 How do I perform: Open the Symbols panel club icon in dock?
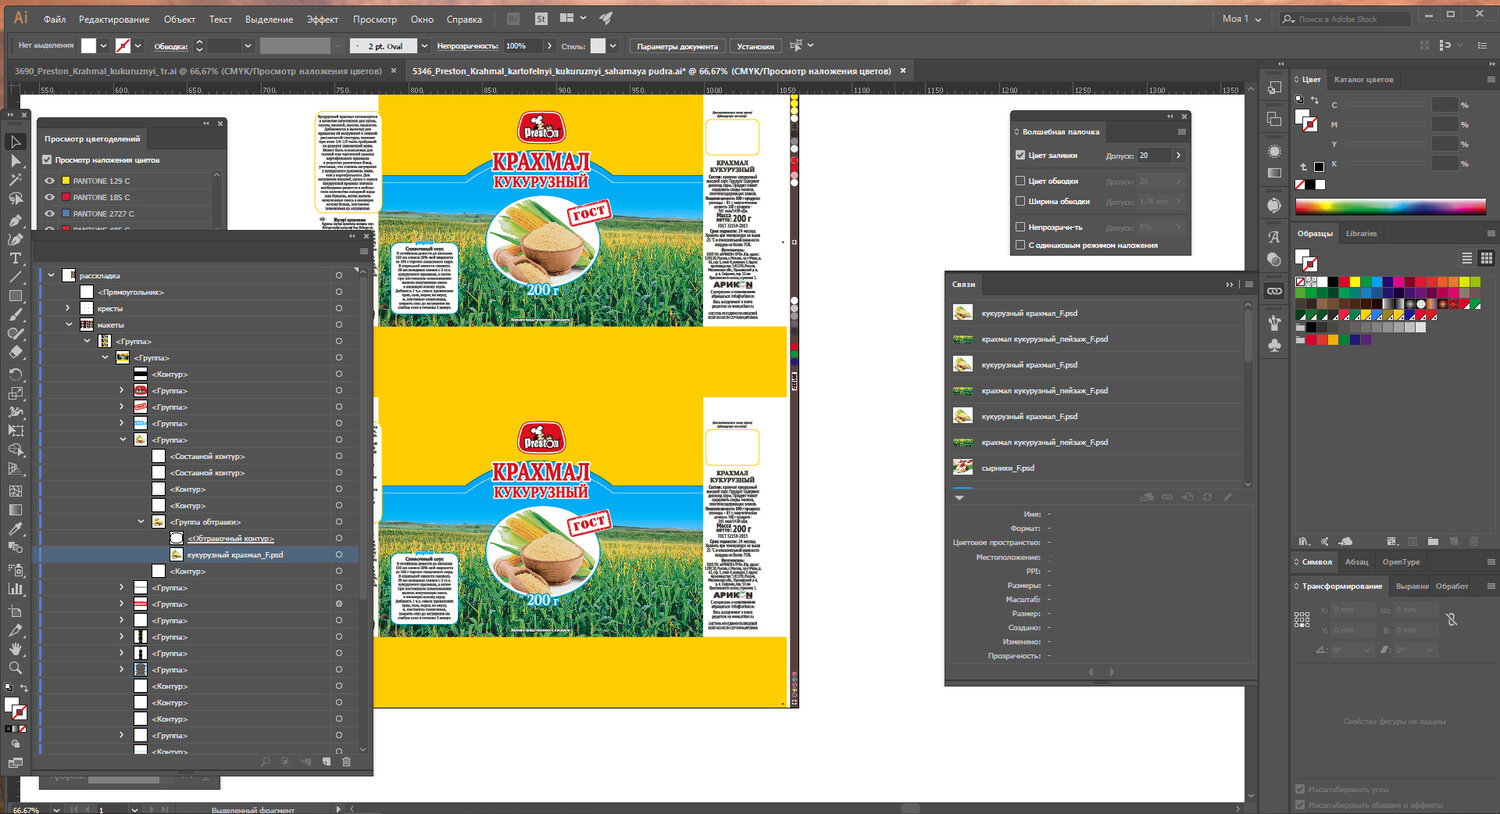coord(1274,345)
